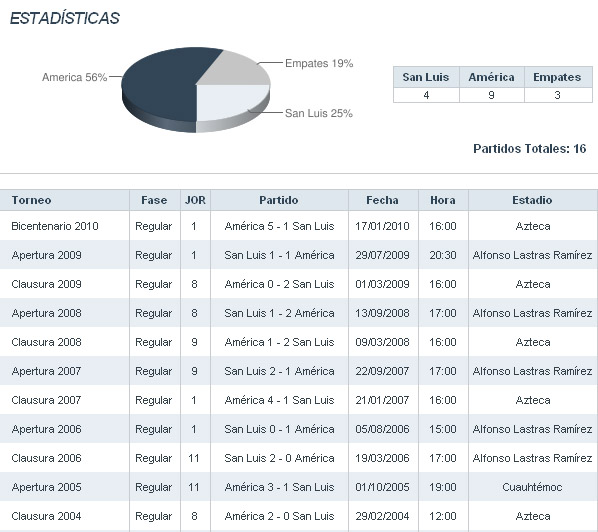Click the Estadio column header
Screen dimensions: 598x532
(x=532, y=200)
